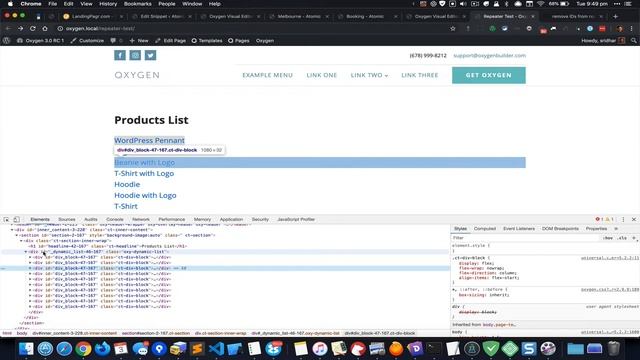Click the Chrome back arrow
This screenshot has width=640, height=360.
[8, 29]
